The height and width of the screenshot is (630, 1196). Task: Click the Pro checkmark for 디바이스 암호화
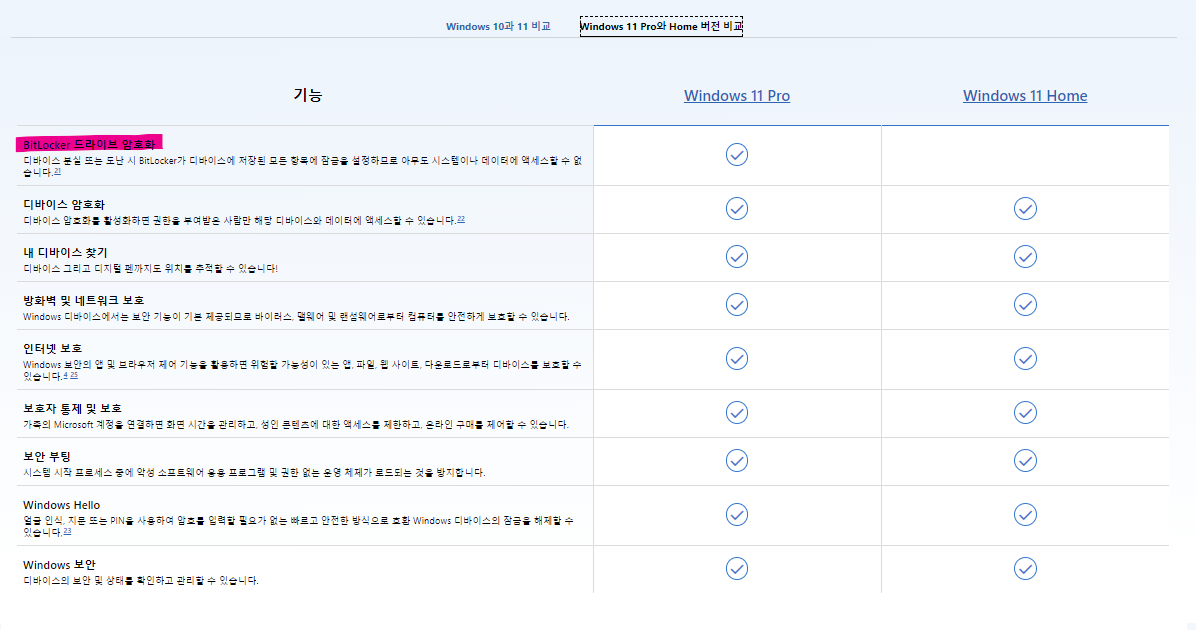[x=737, y=208]
